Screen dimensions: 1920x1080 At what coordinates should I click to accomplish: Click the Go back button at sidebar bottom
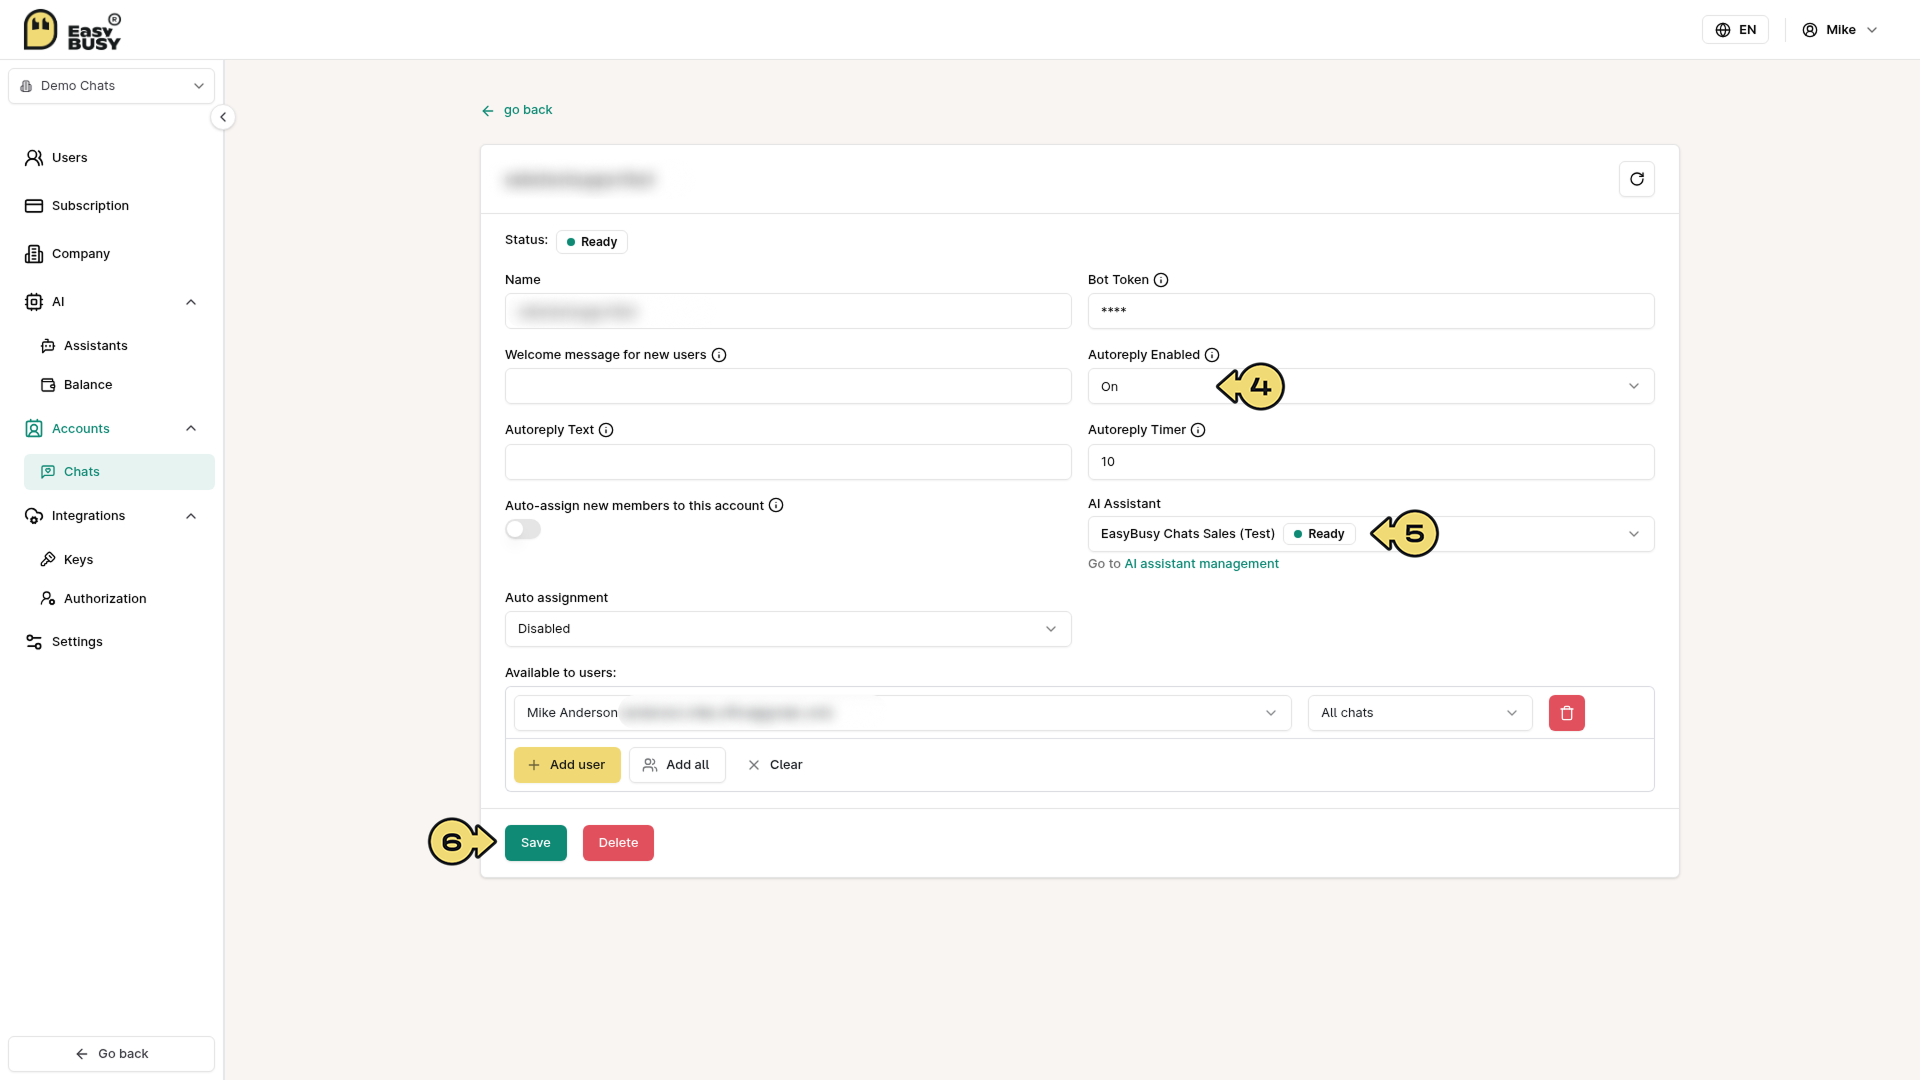click(x=112, y=1054)
